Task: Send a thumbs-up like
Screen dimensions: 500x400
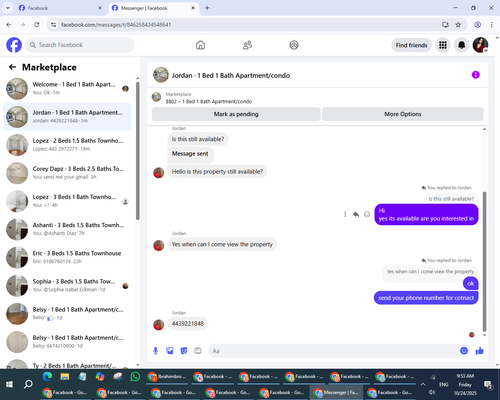Action: click(x=479, y=351)
